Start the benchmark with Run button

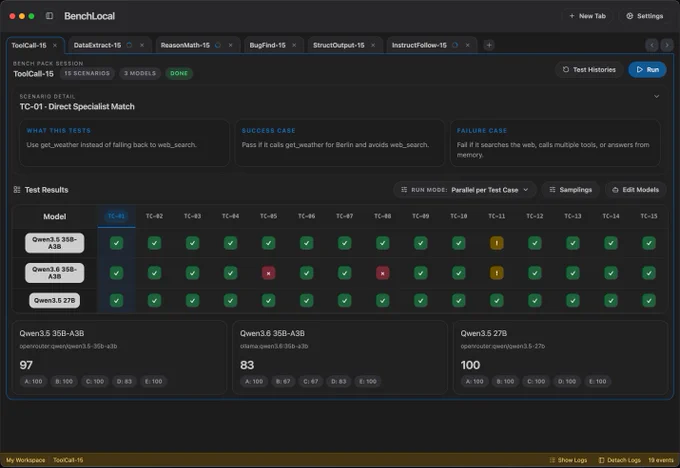[647, 69]
